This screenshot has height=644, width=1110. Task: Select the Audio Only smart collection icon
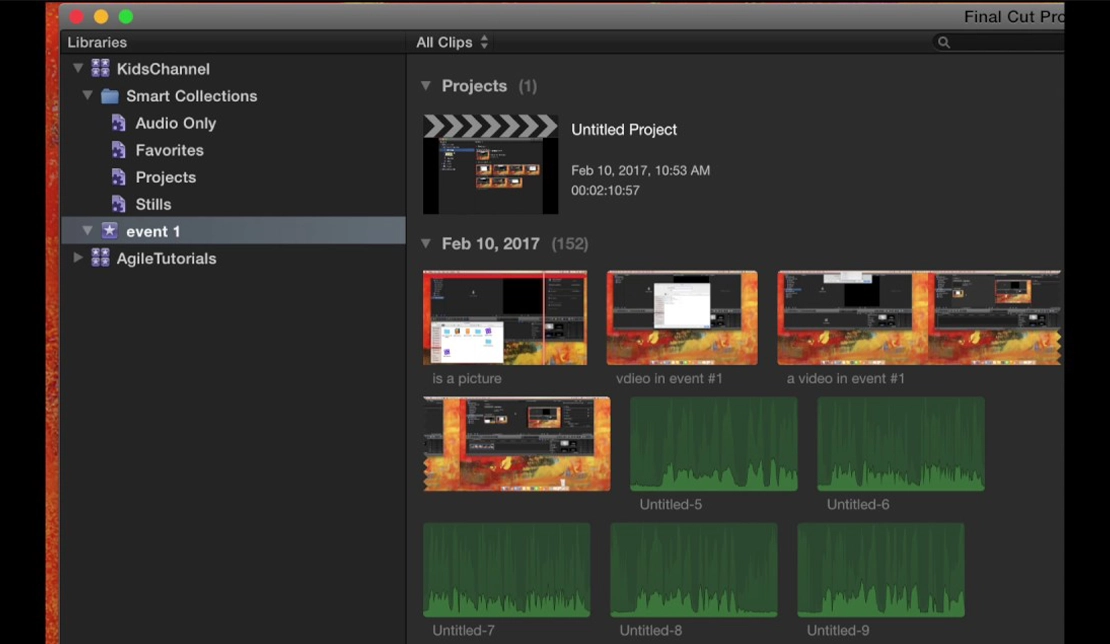[x=119, y=123]
